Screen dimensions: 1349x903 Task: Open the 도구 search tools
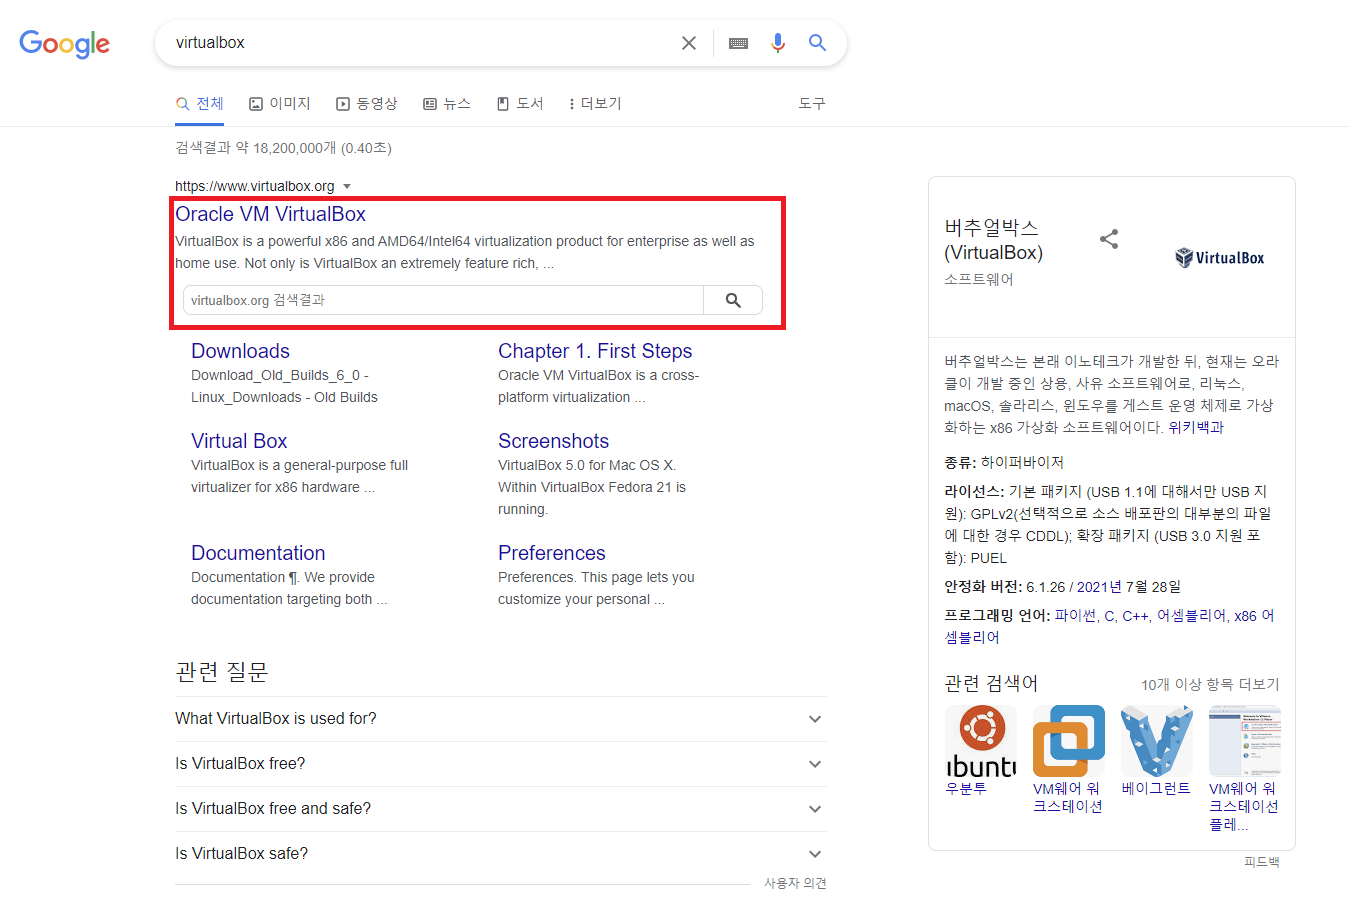(x=812, y=104)
